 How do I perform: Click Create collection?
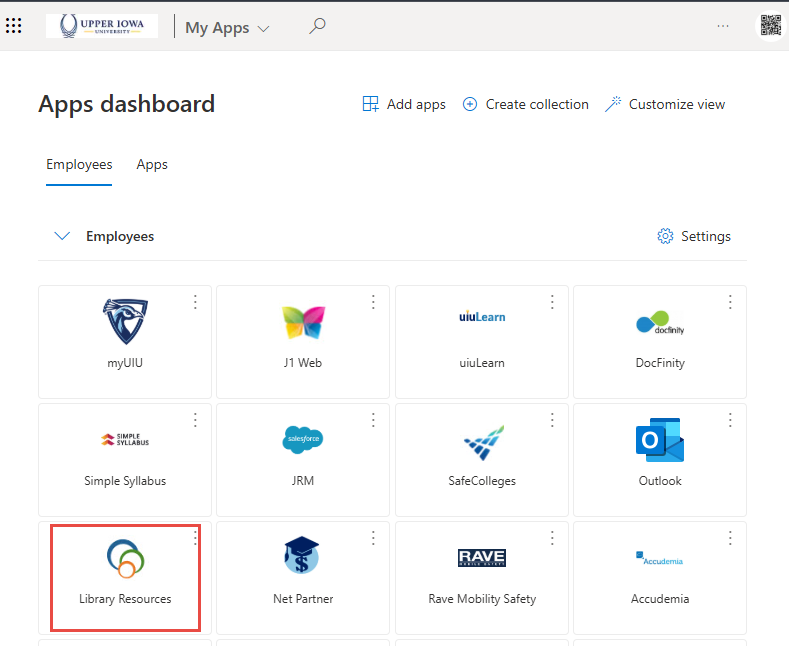click(x=525, y=104)
